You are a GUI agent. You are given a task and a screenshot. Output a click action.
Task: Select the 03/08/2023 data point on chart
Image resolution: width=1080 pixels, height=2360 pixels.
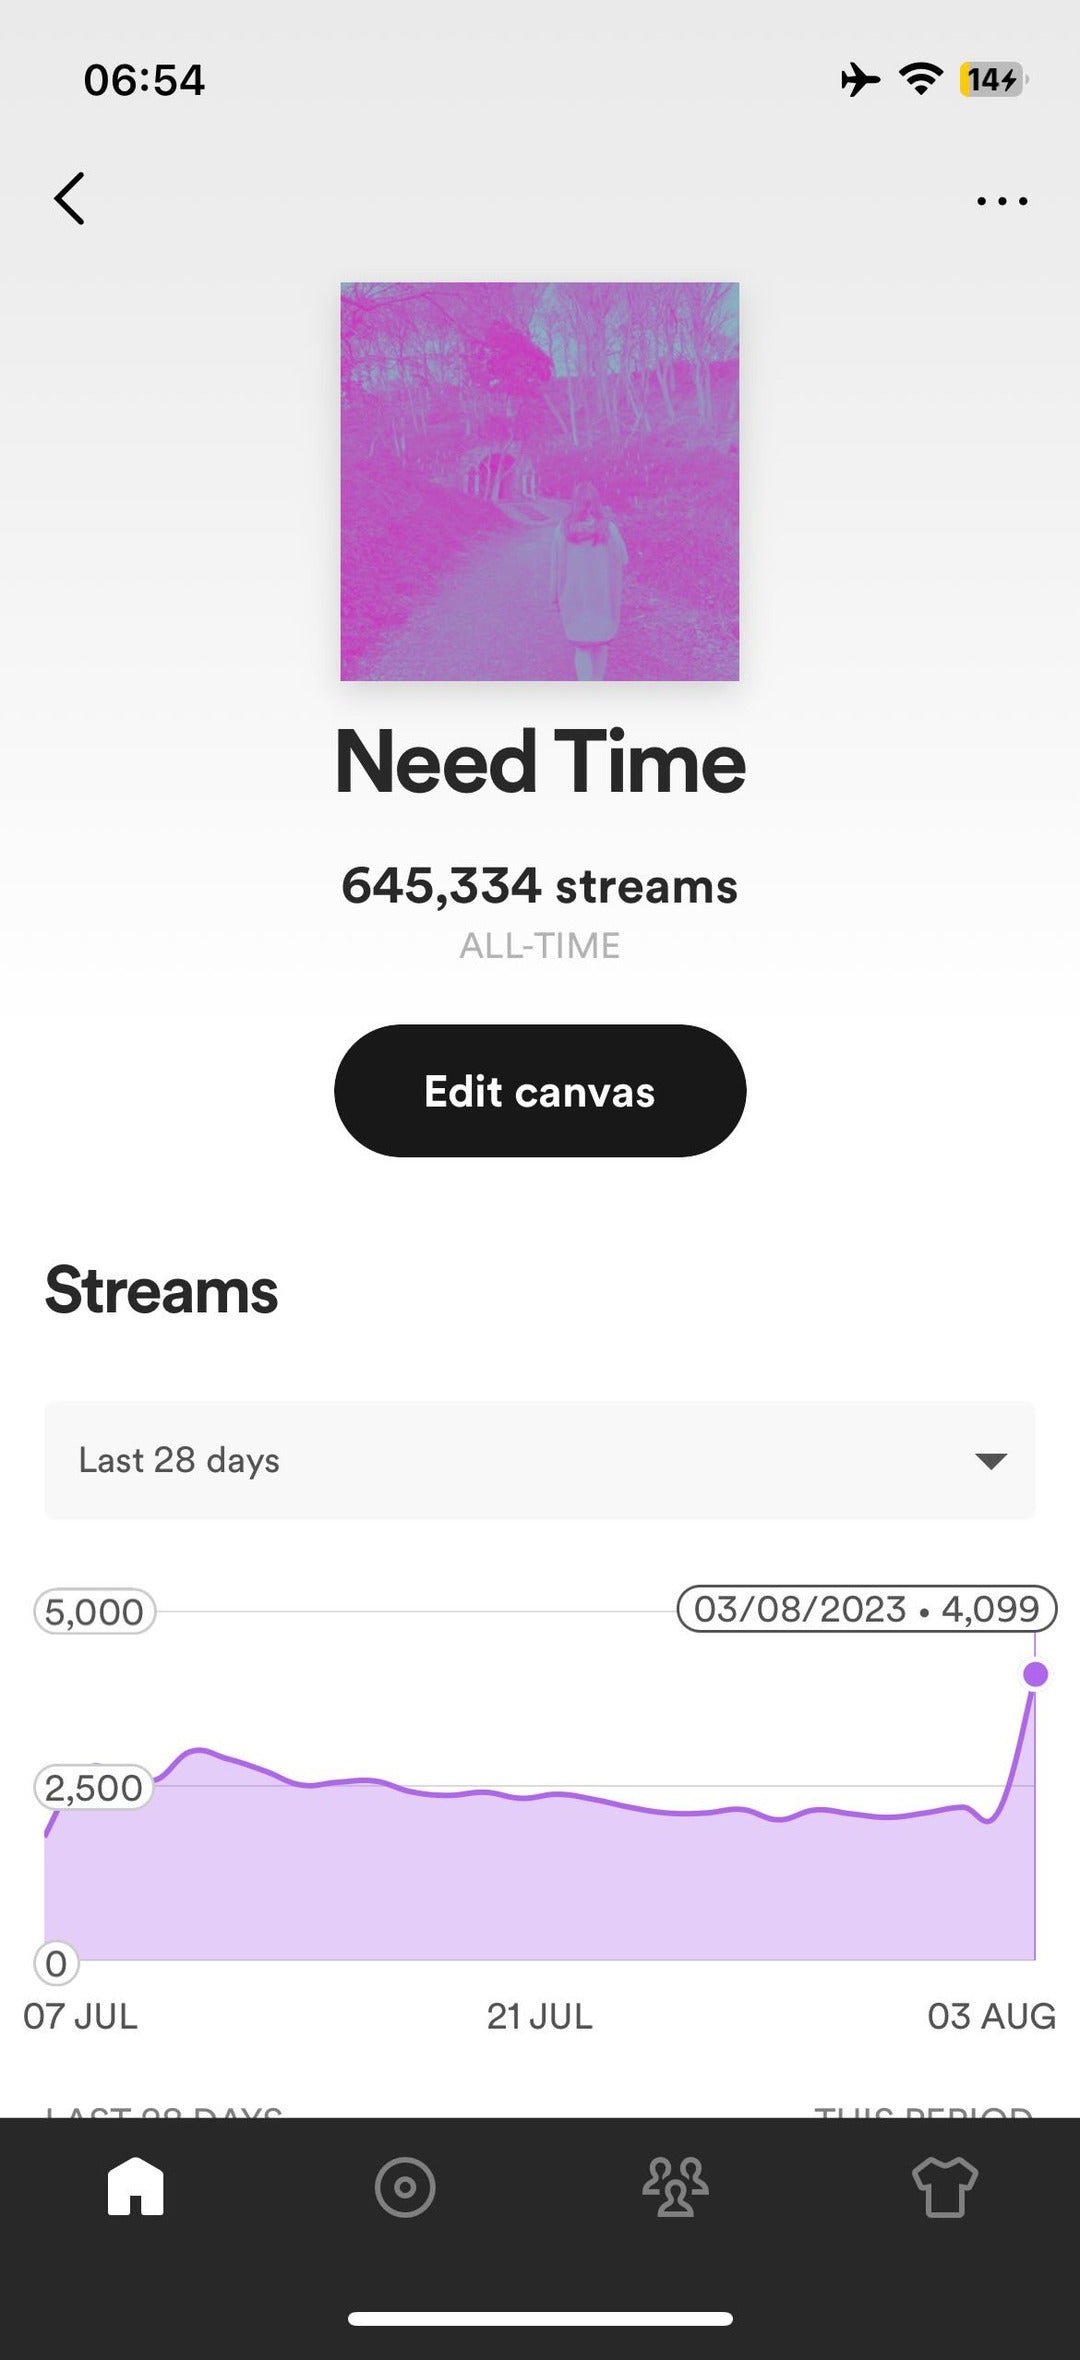(x=1036, y=1674)
